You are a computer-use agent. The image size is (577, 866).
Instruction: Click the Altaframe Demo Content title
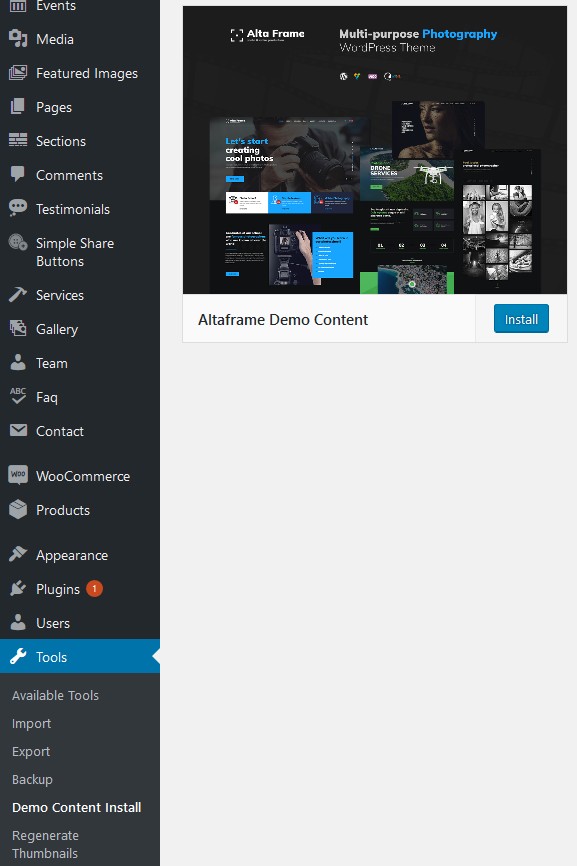[283, 320]
